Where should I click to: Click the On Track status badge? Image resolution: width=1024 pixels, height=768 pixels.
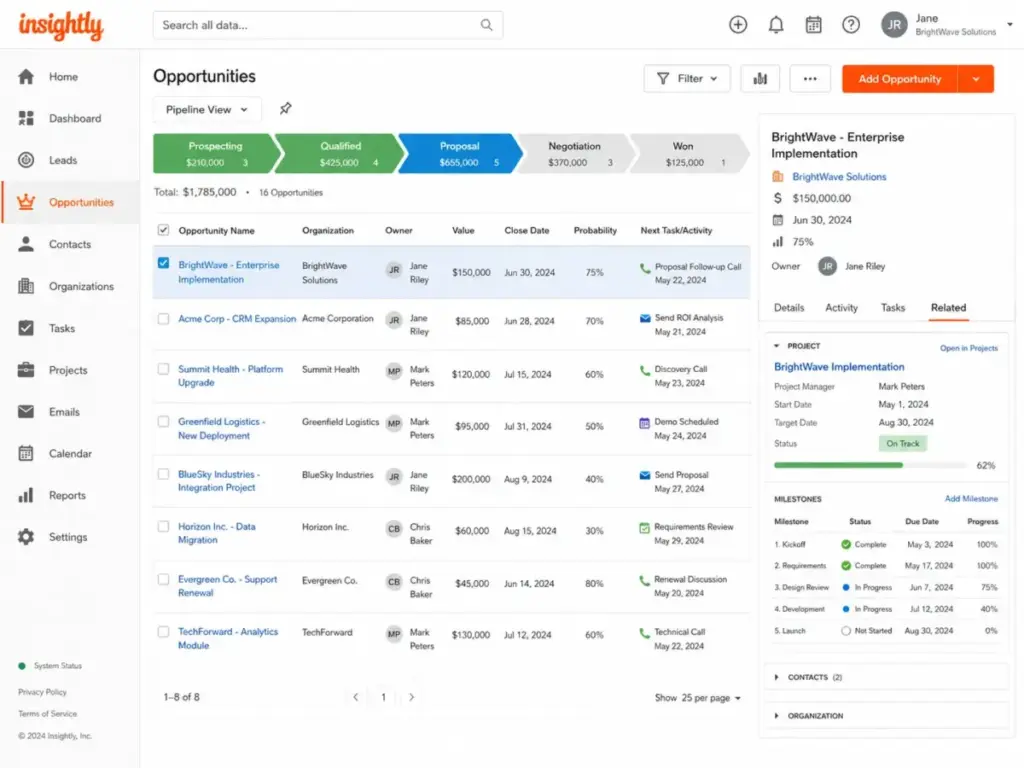[x=903, y=443]
